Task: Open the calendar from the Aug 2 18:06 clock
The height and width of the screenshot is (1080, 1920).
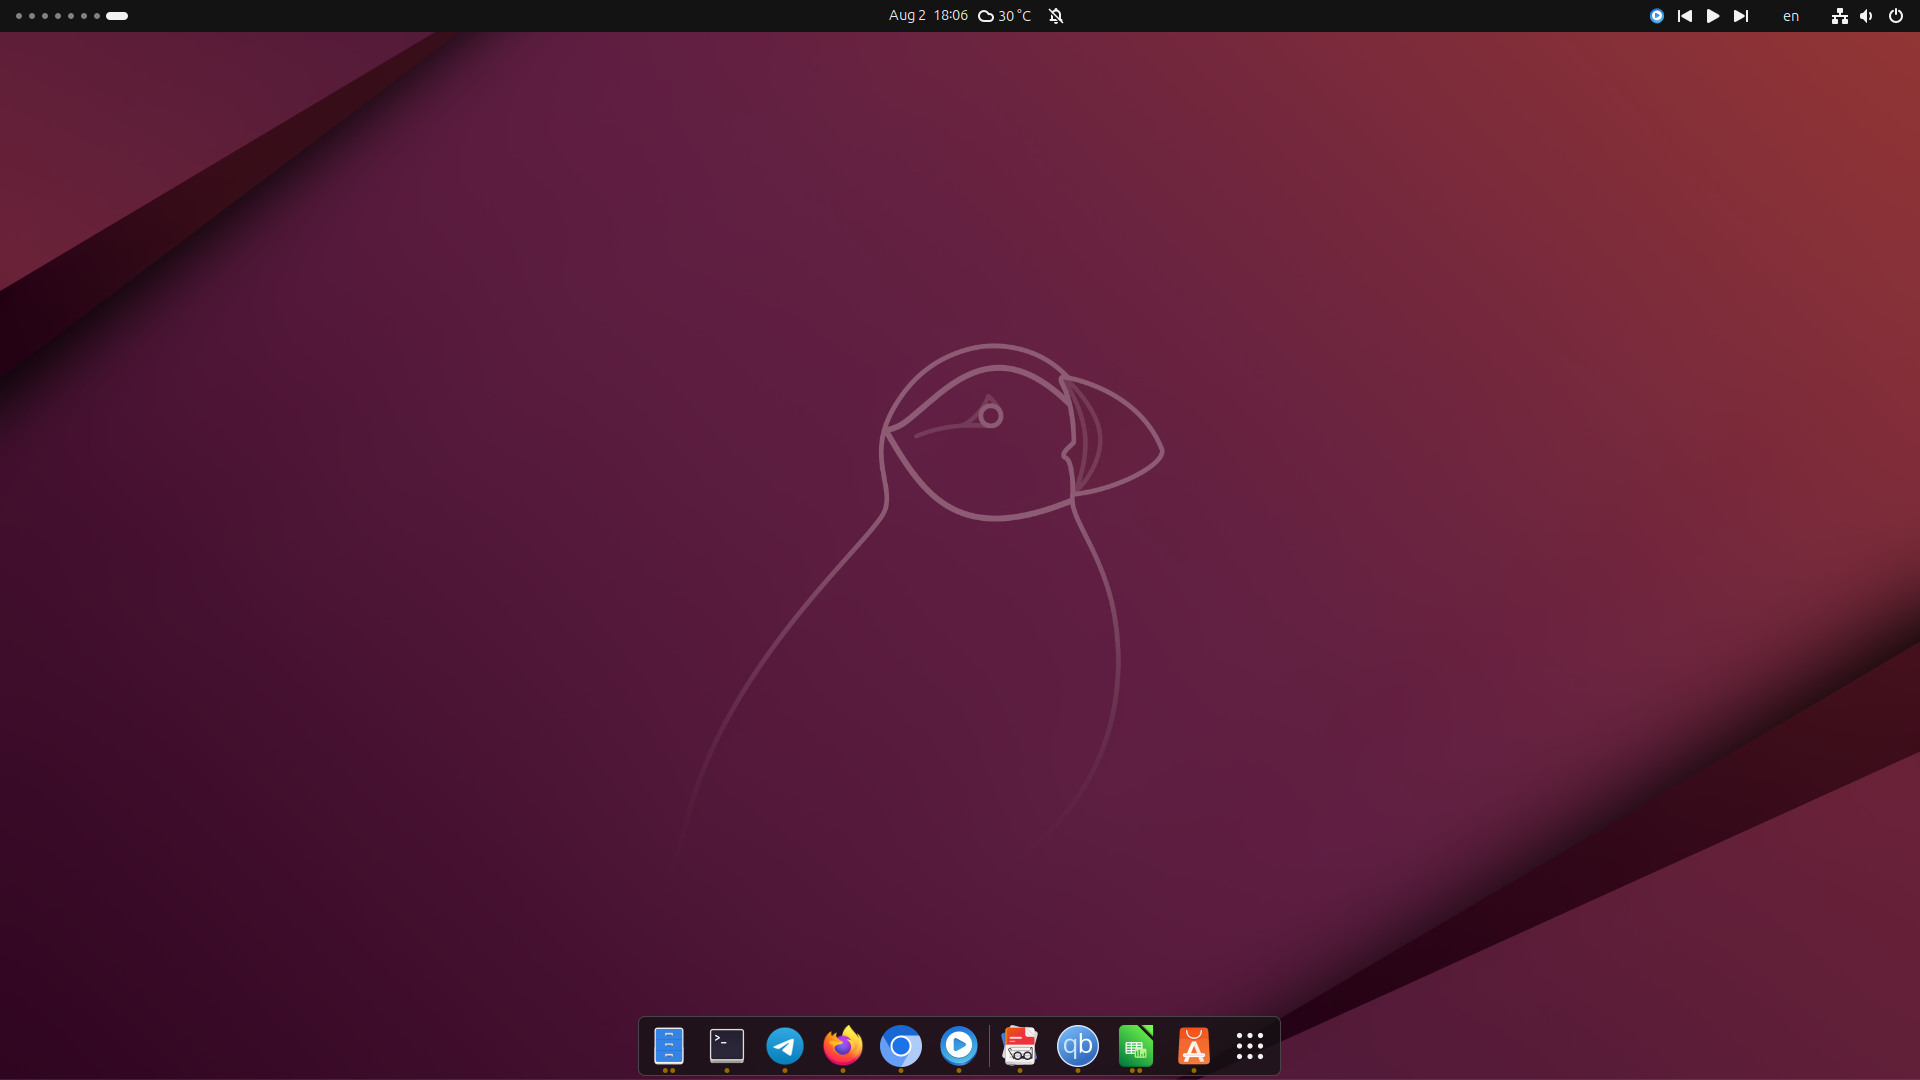Action: point(928,16)
